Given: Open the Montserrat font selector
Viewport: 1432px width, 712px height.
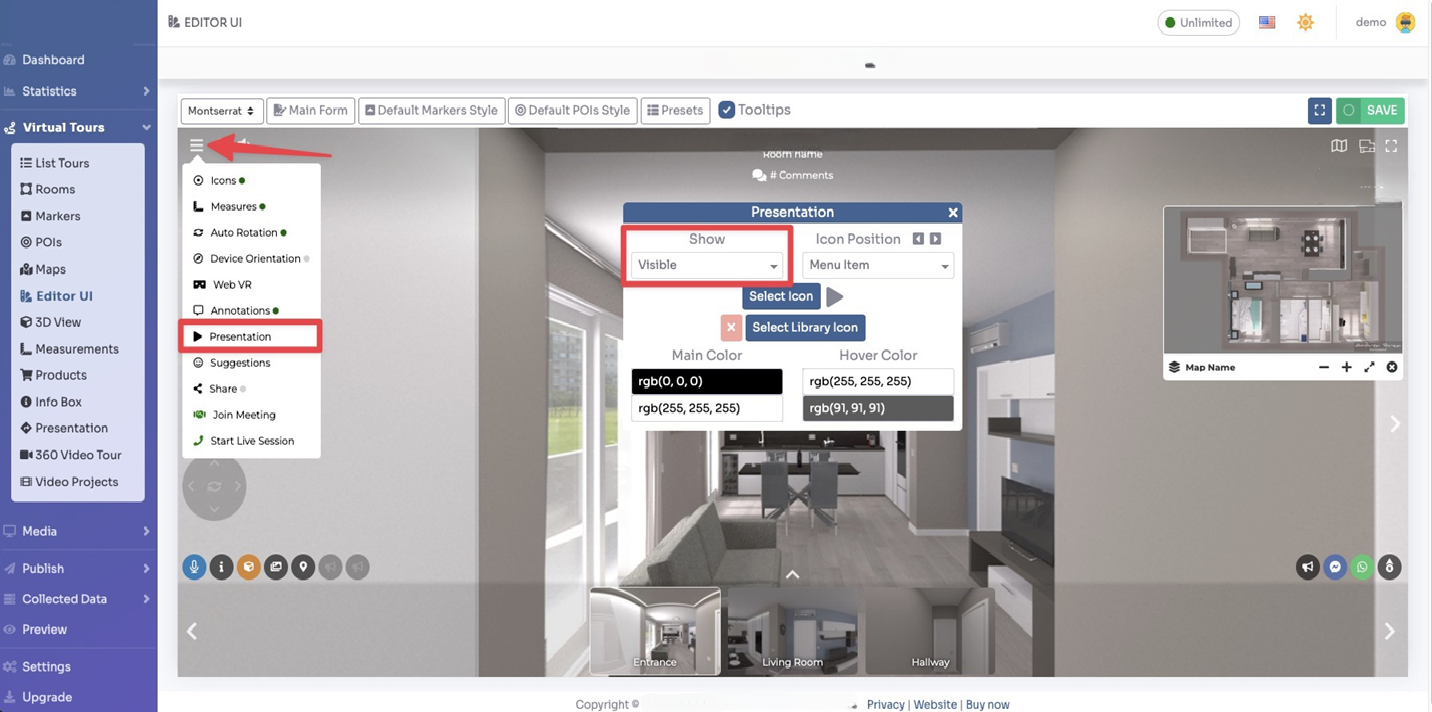Looking at the screenshot, I should pos(221,110).
